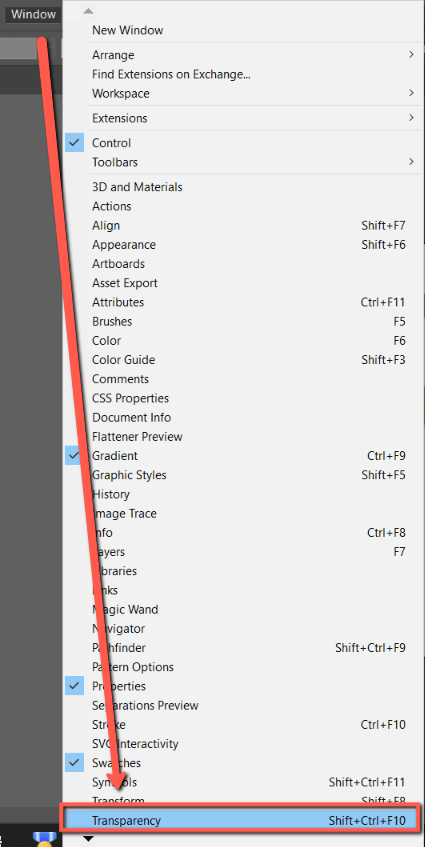Open the Window menu in menu bar
The image size is (425, 847).
pyautogui.click(x=33, y=15)
